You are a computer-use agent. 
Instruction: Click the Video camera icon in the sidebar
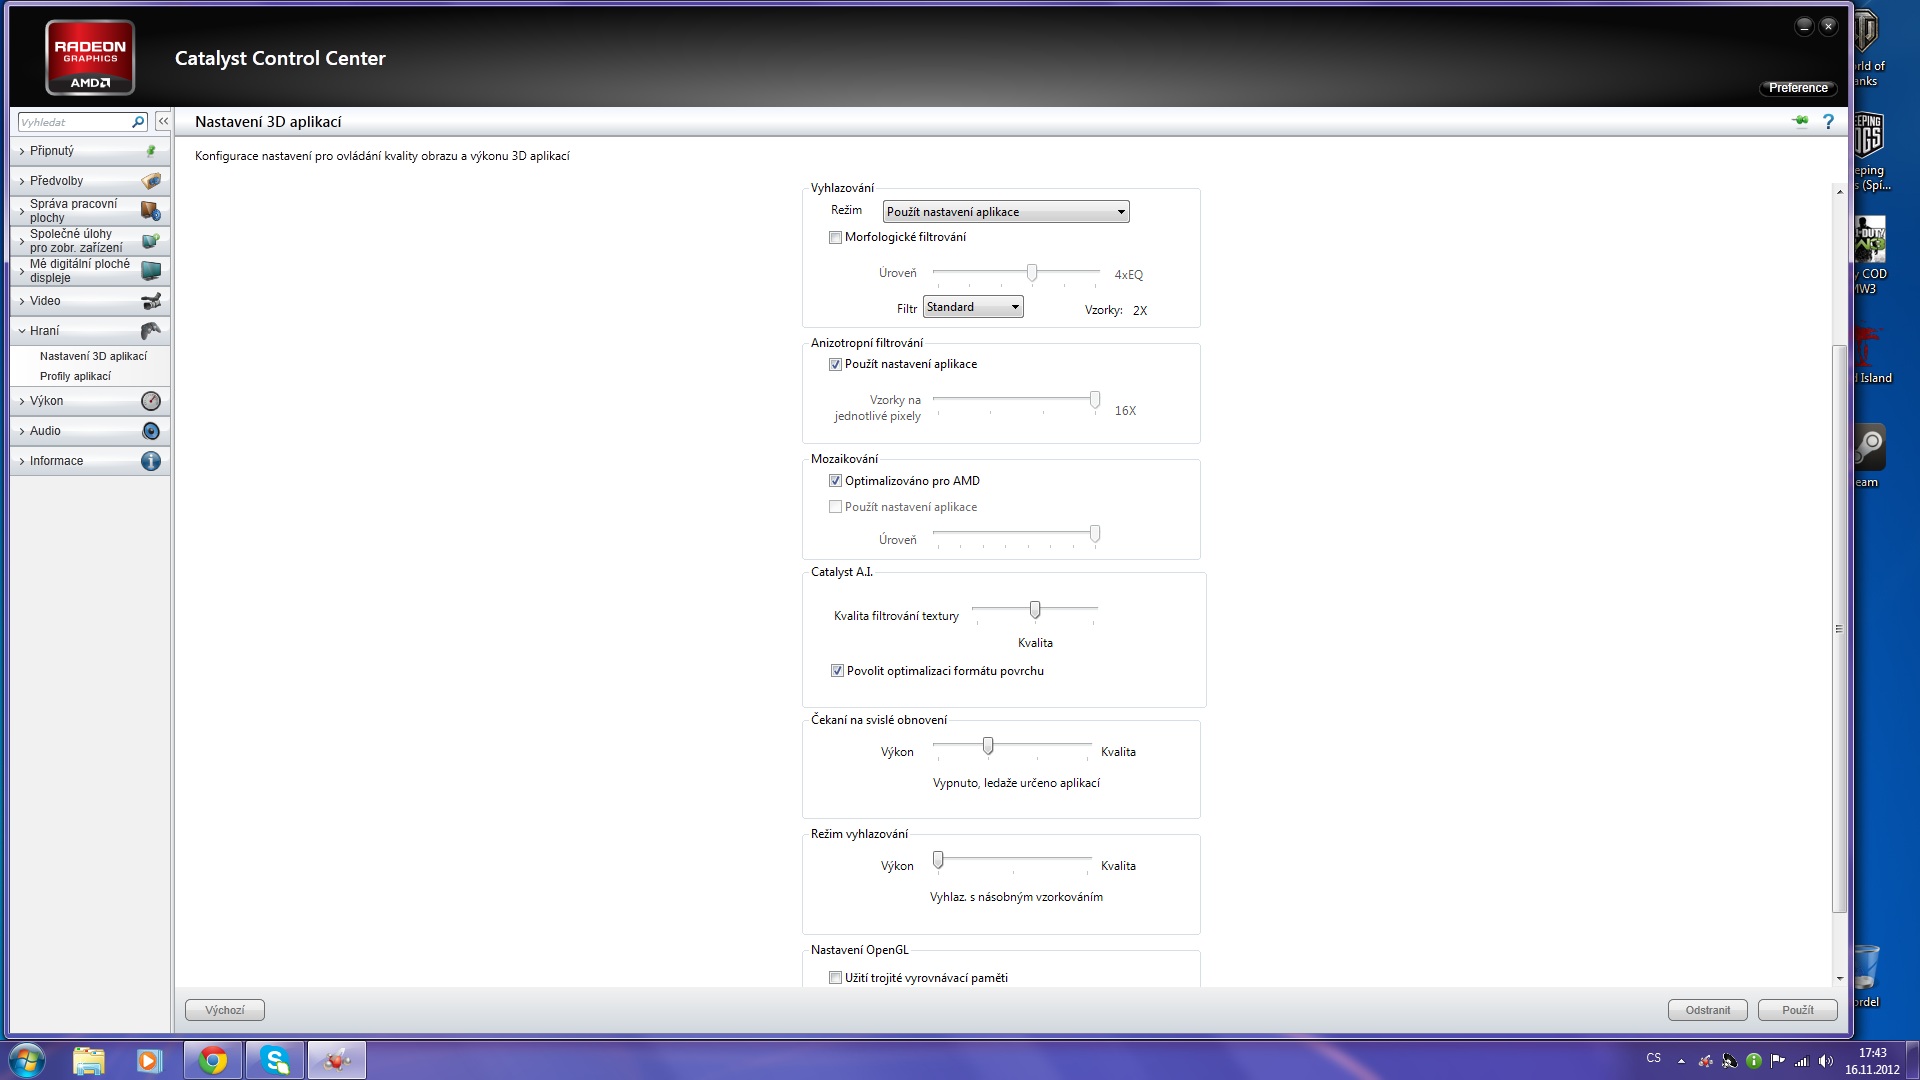(151, 301)
